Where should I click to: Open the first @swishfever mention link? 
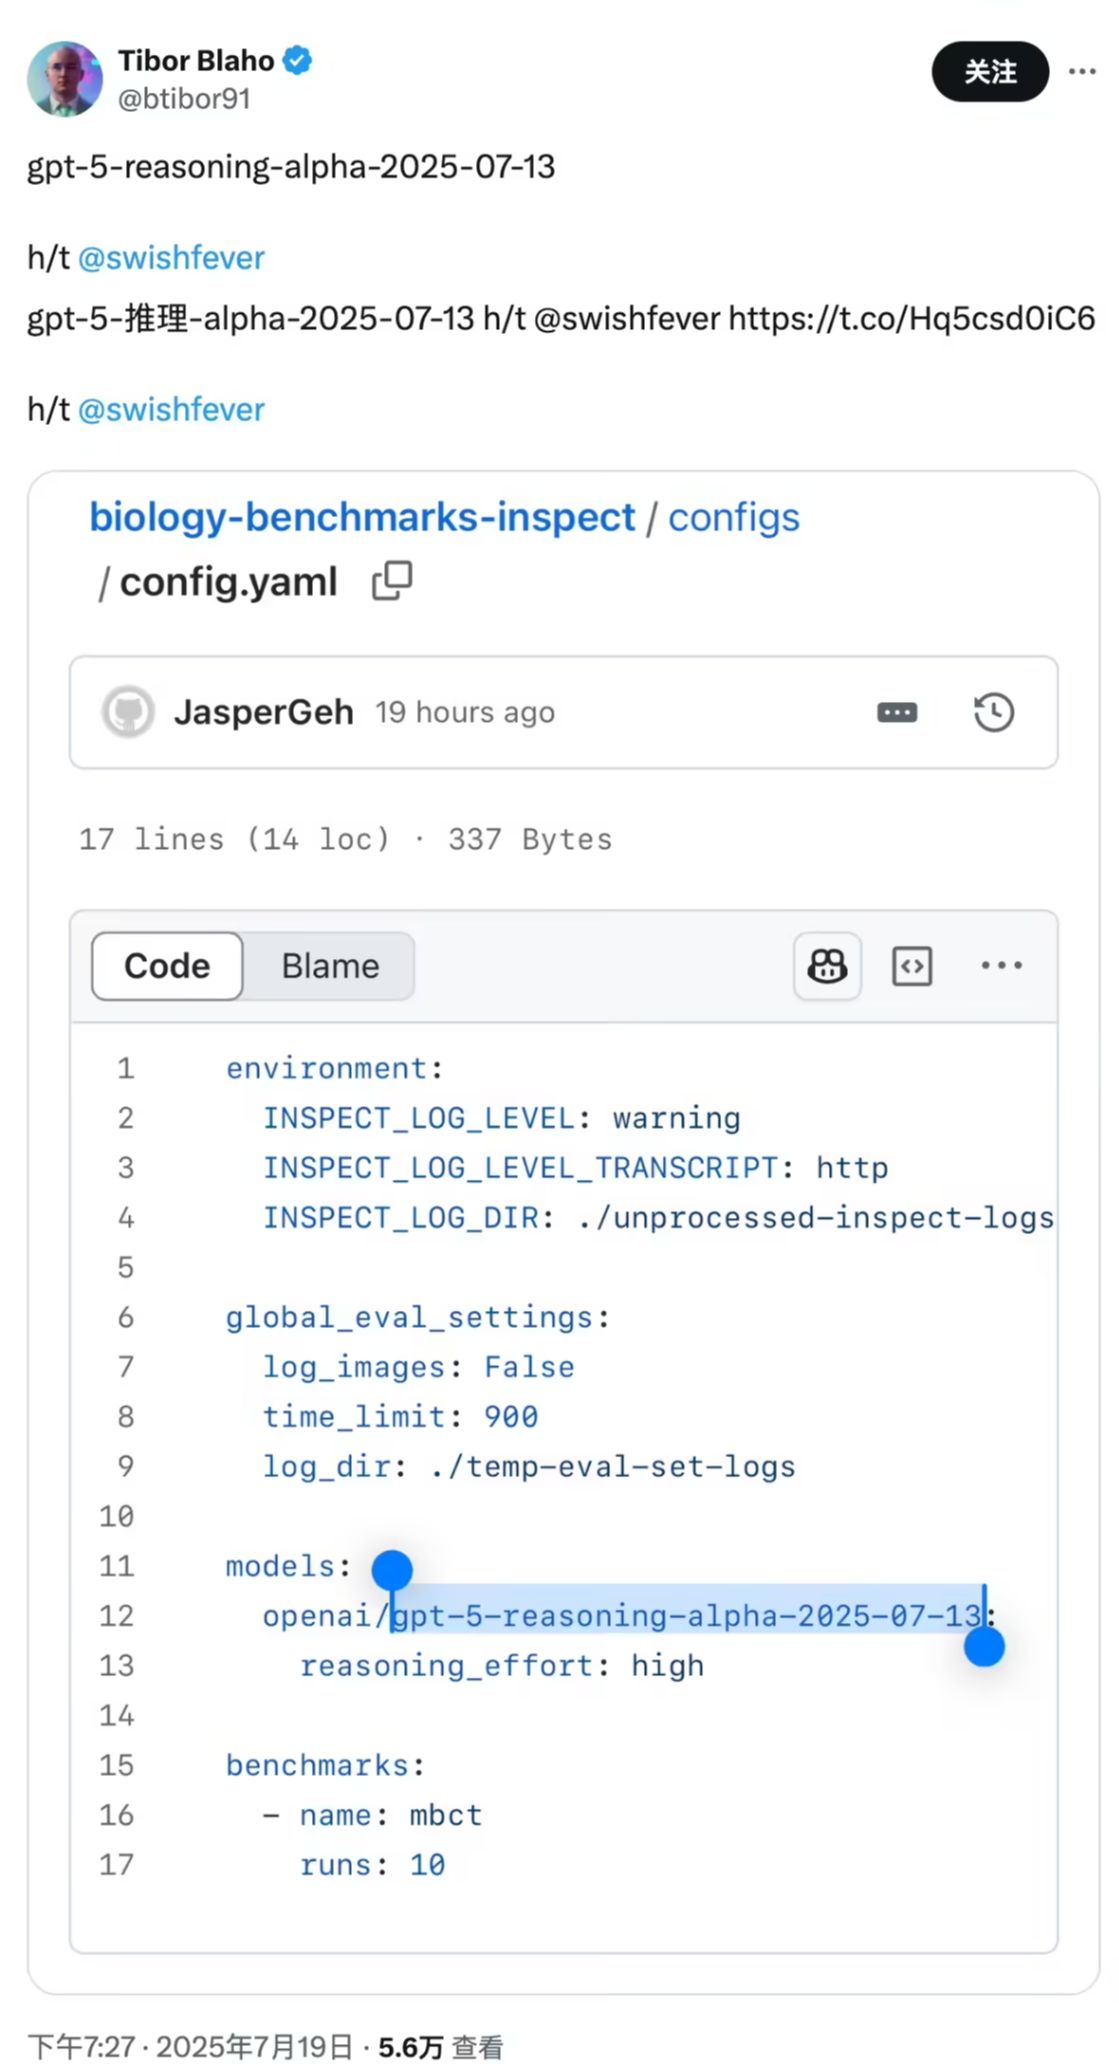coord(171,258)
